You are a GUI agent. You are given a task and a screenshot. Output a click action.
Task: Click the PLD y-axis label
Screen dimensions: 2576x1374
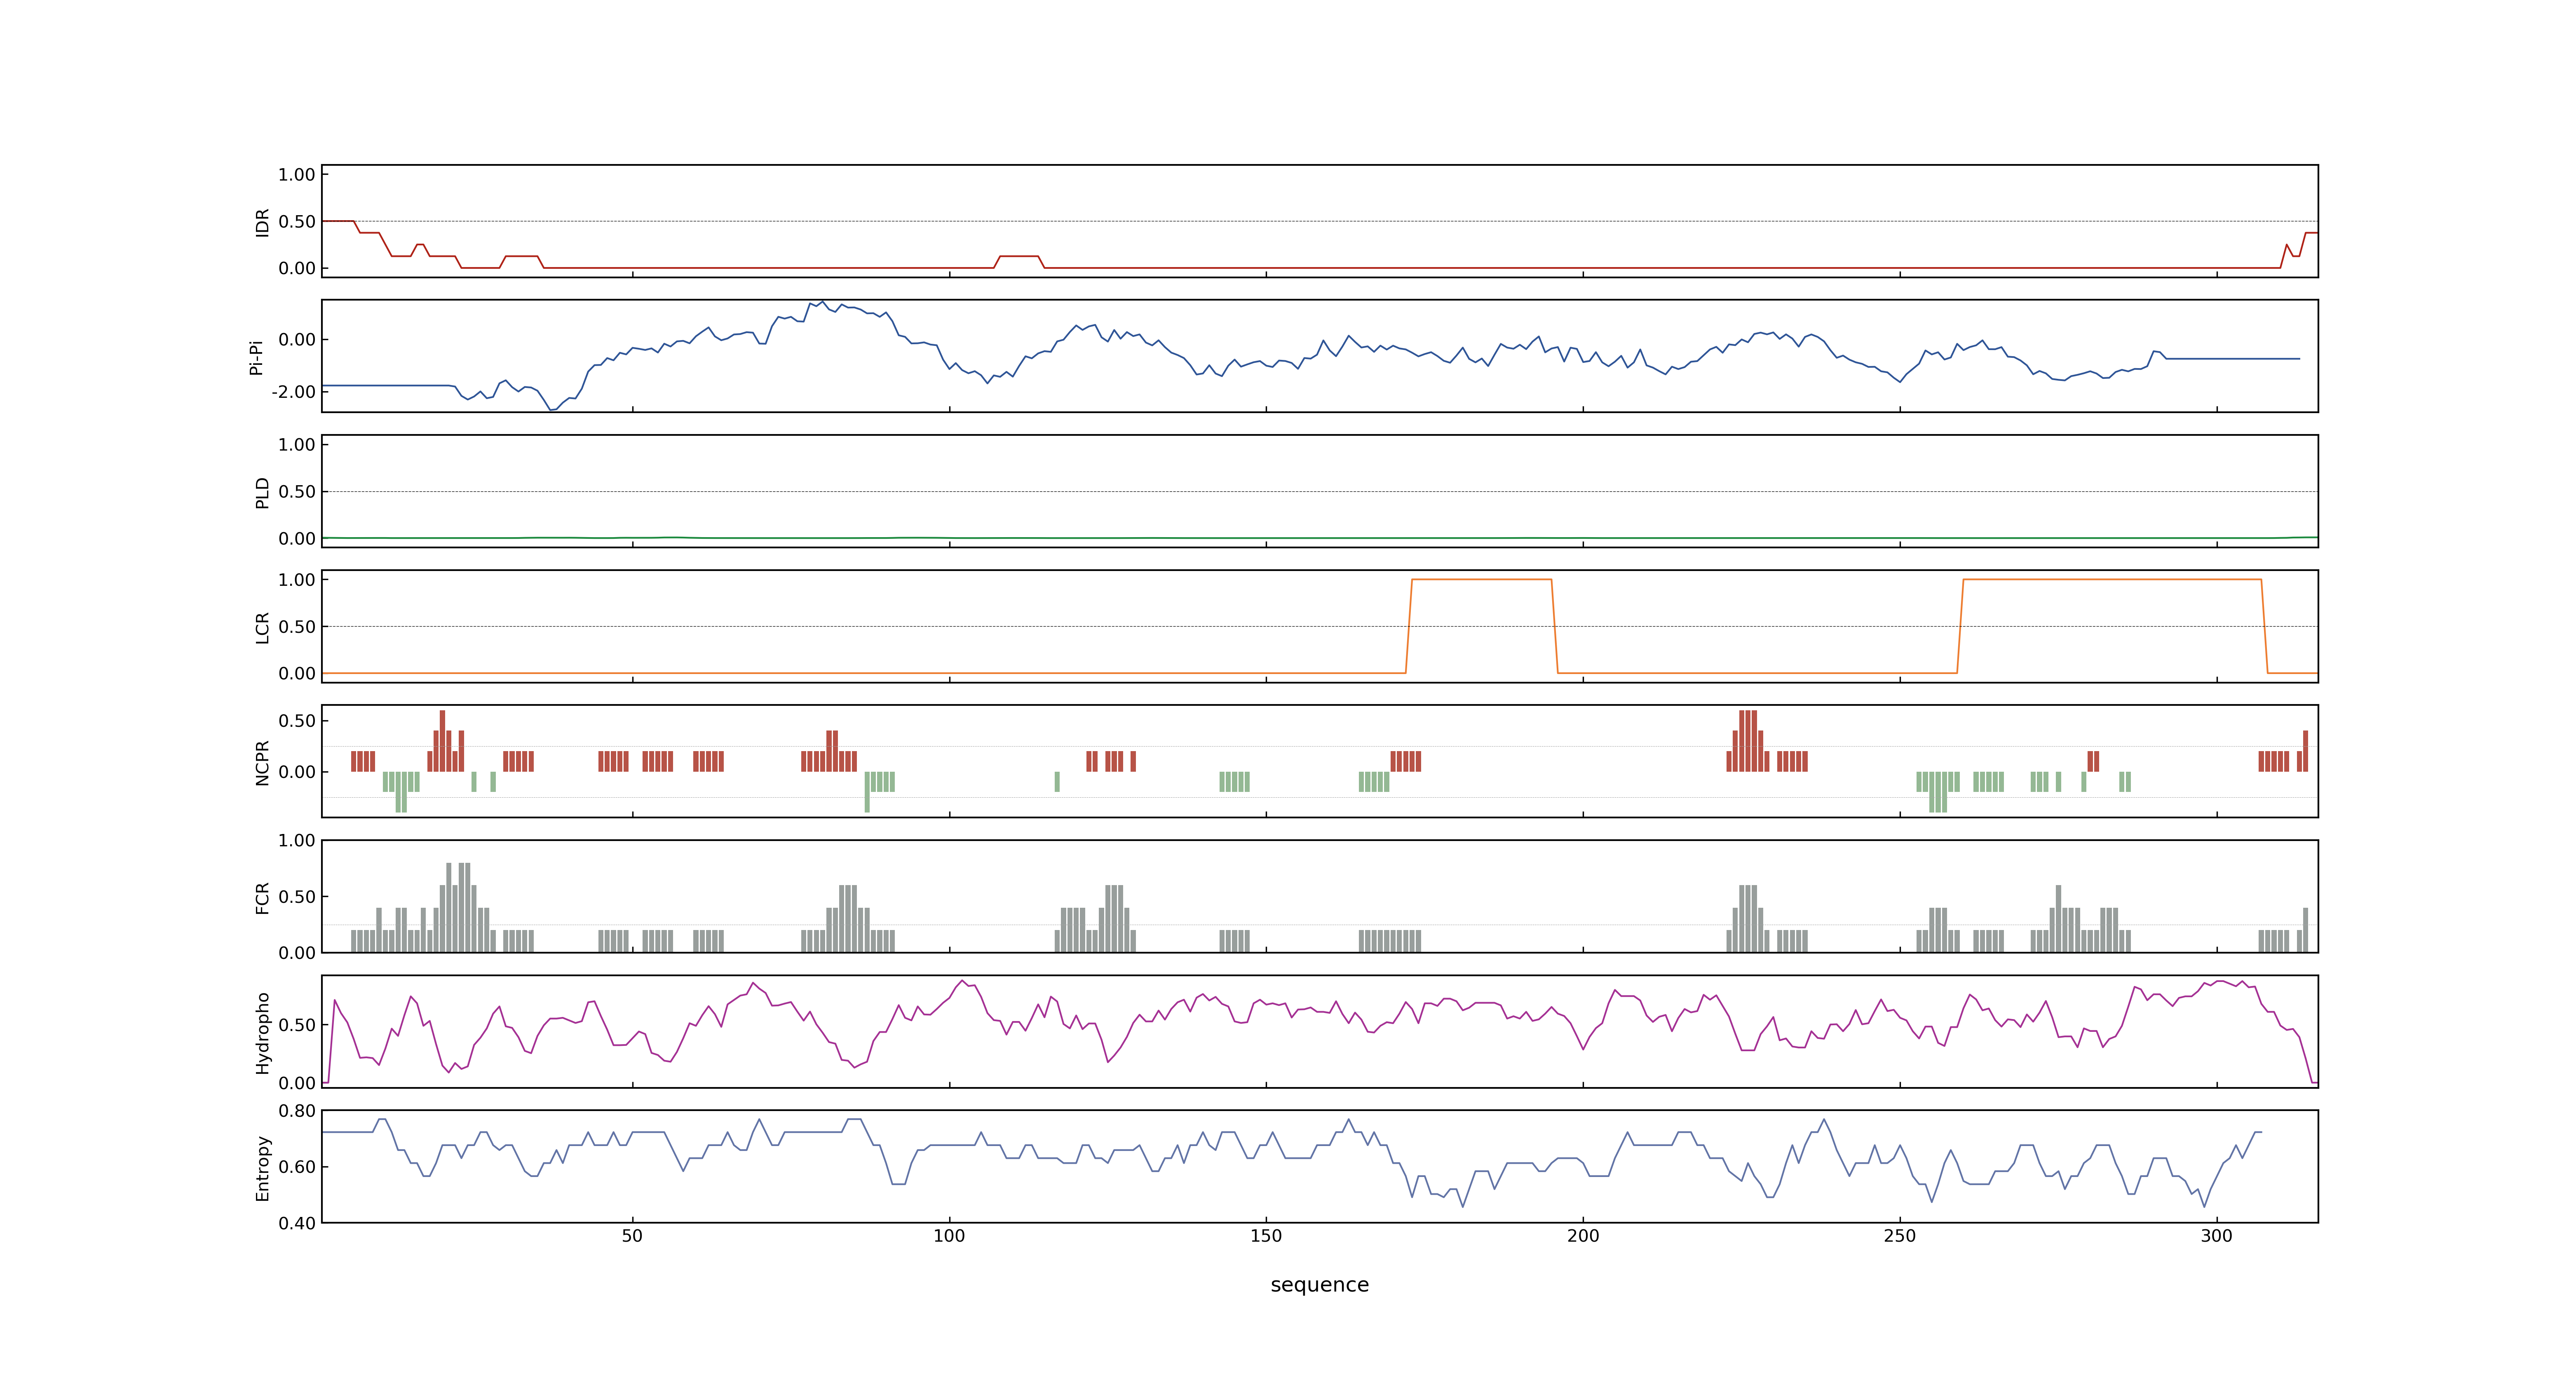pos(262,492)
